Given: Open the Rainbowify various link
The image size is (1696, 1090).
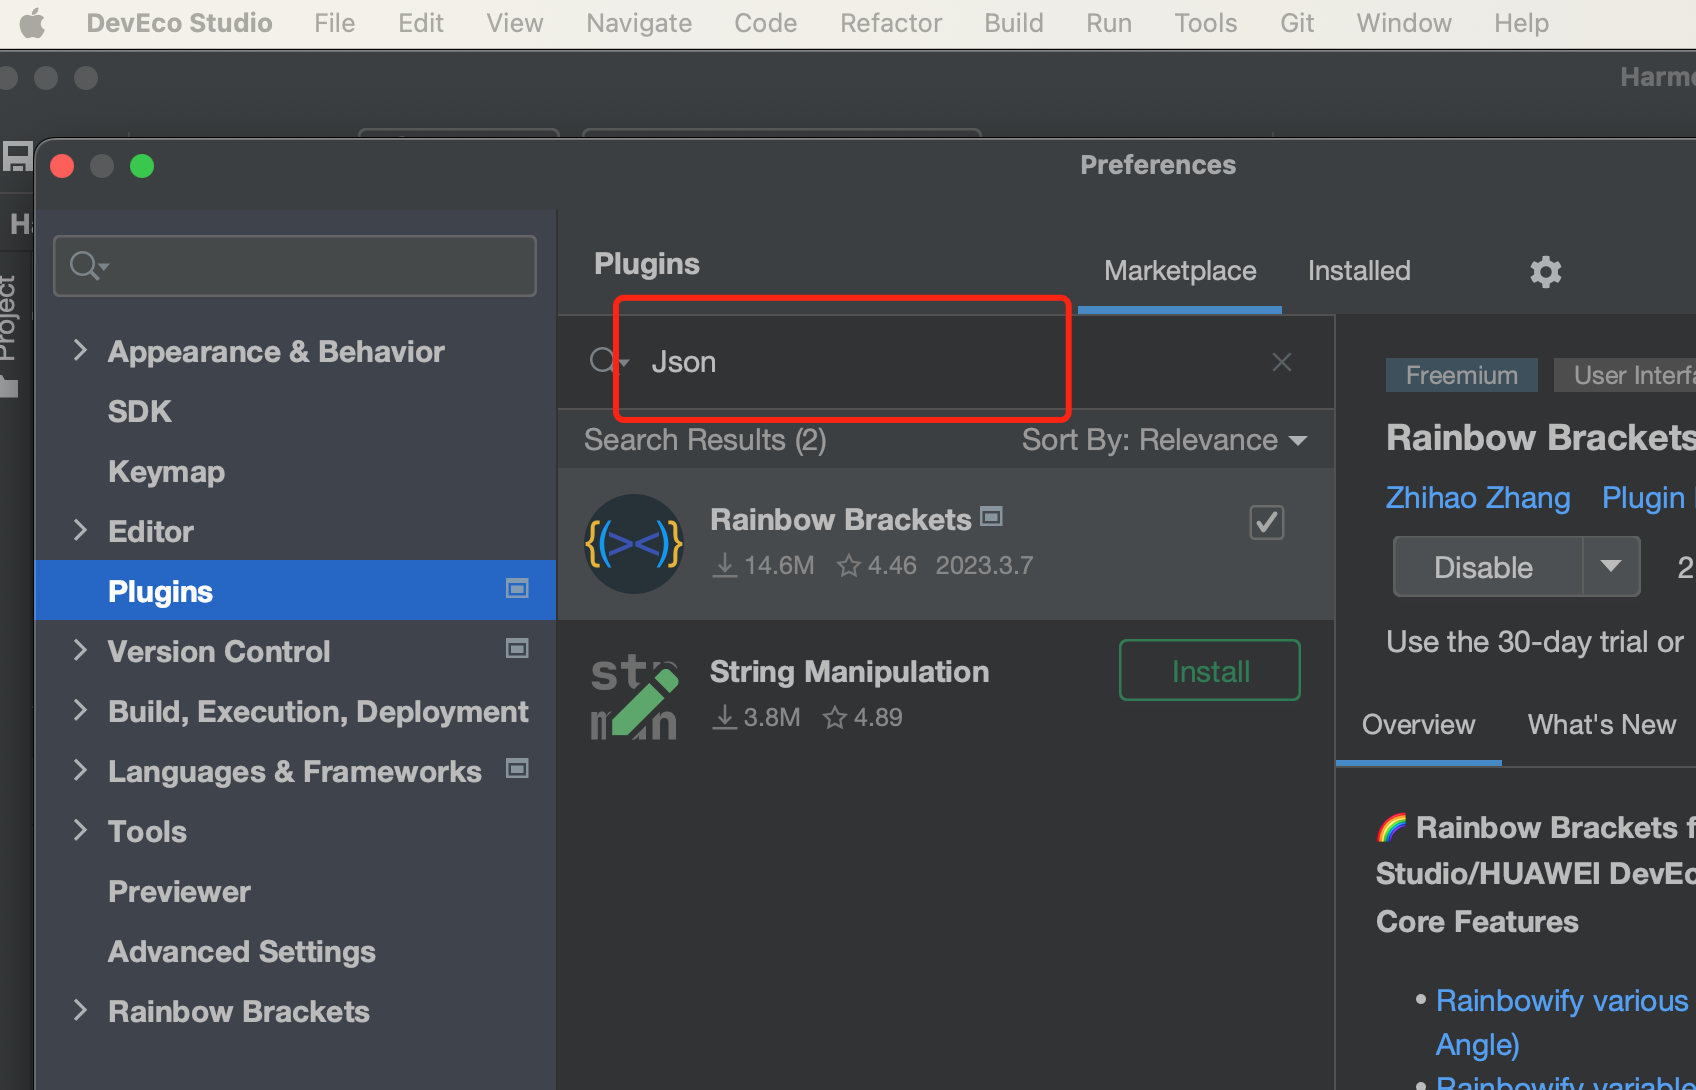Looking at the screenshot, I should 1562,1001.
